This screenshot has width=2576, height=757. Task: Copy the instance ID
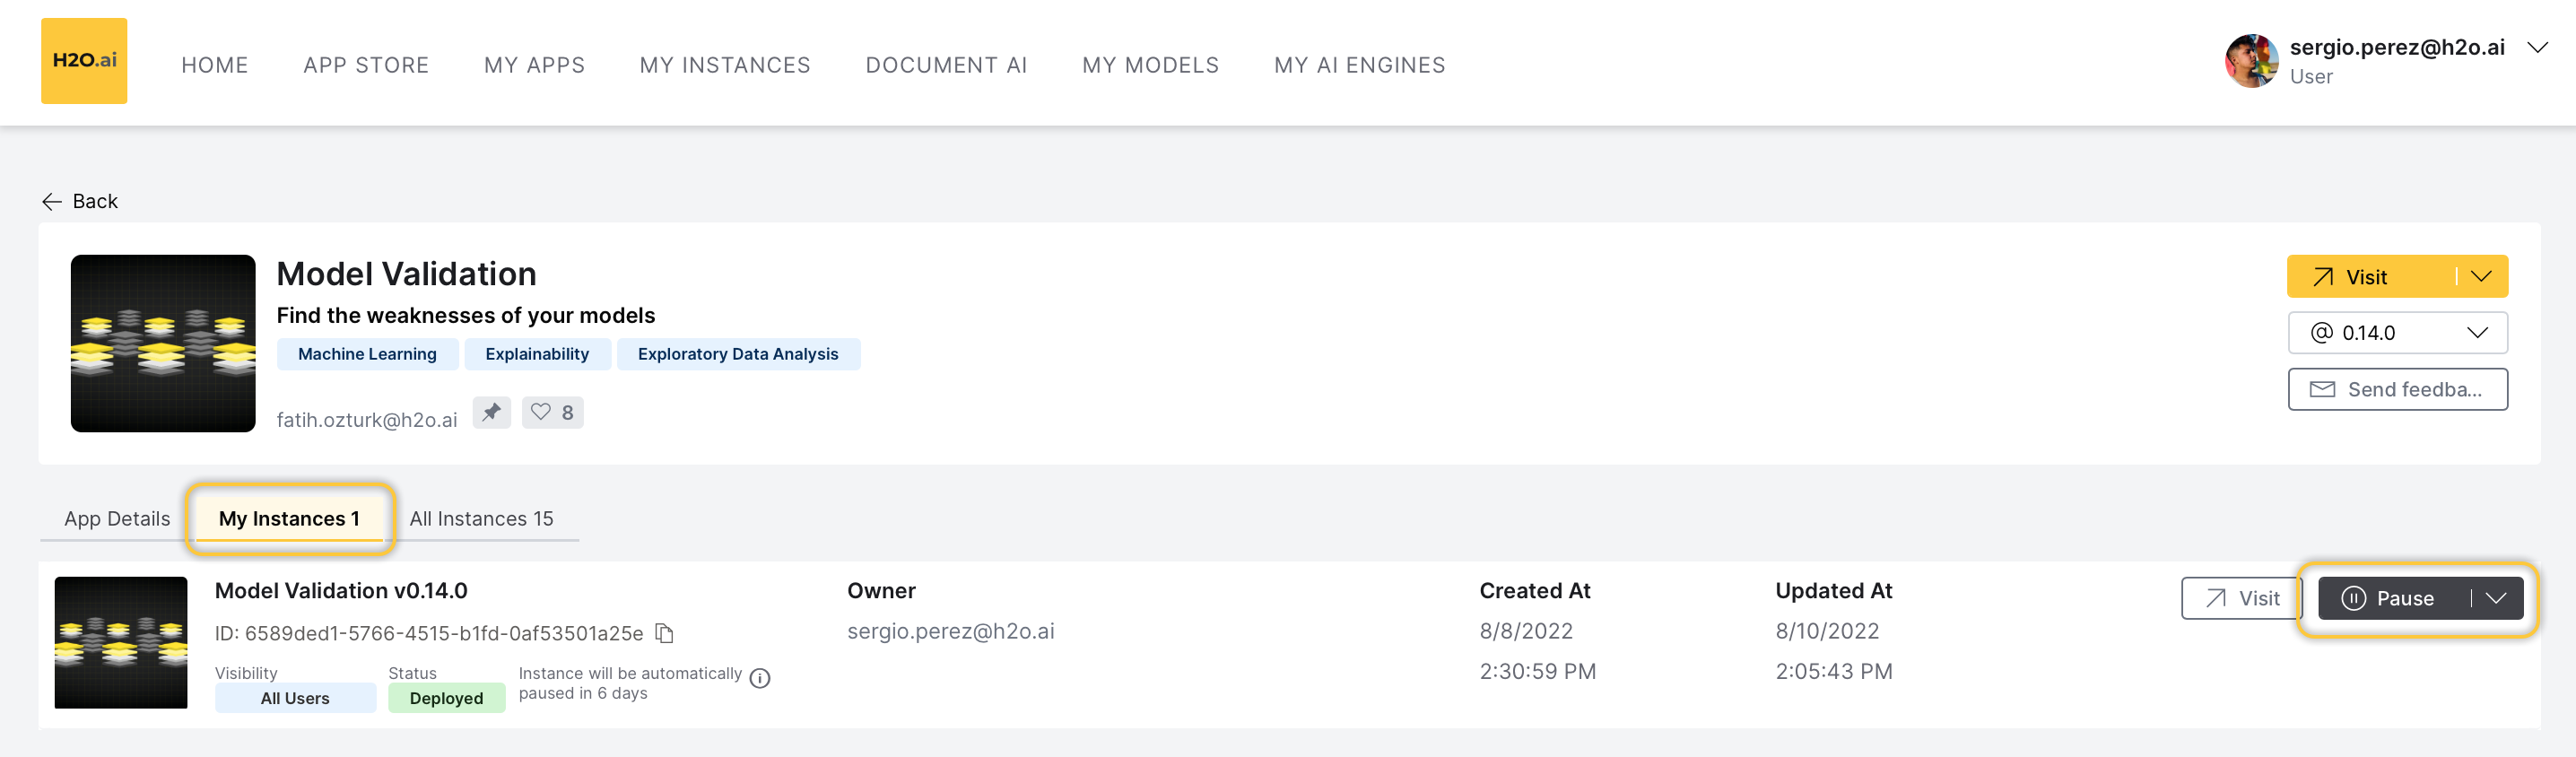click(664, 633)
